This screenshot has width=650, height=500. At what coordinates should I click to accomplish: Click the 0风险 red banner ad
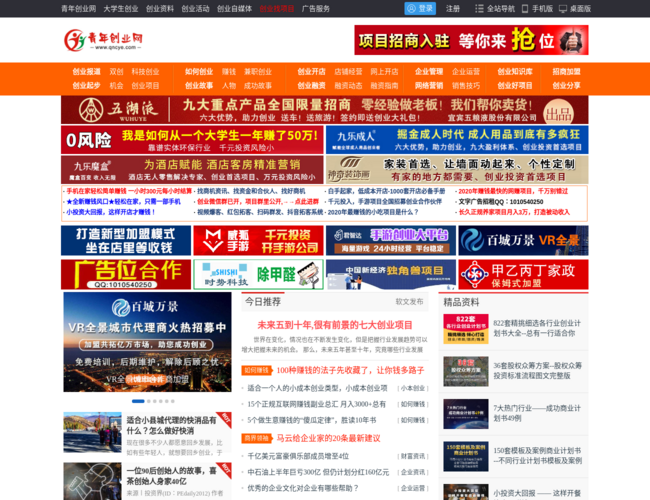click(x=192, y=140)
